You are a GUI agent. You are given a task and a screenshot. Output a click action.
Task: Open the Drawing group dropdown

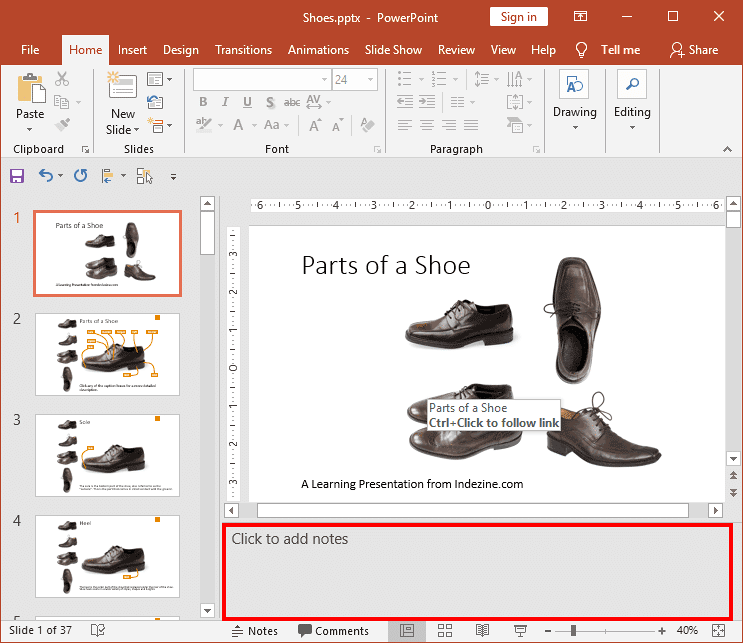[x=575, y=127]
